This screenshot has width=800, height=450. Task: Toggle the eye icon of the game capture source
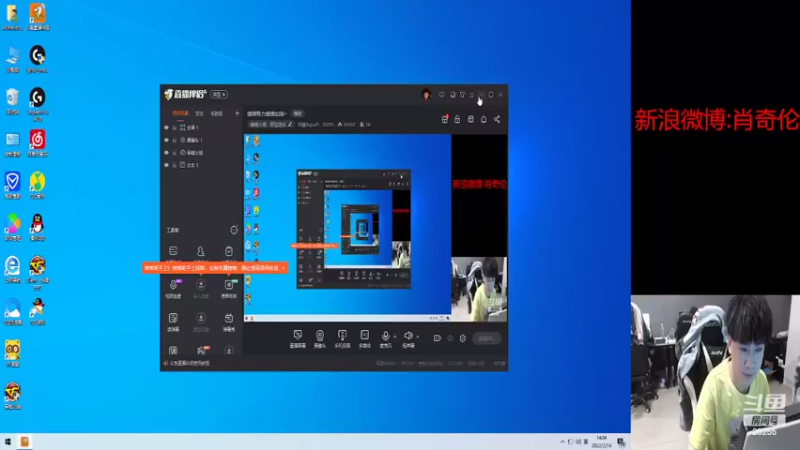(166, 153)
